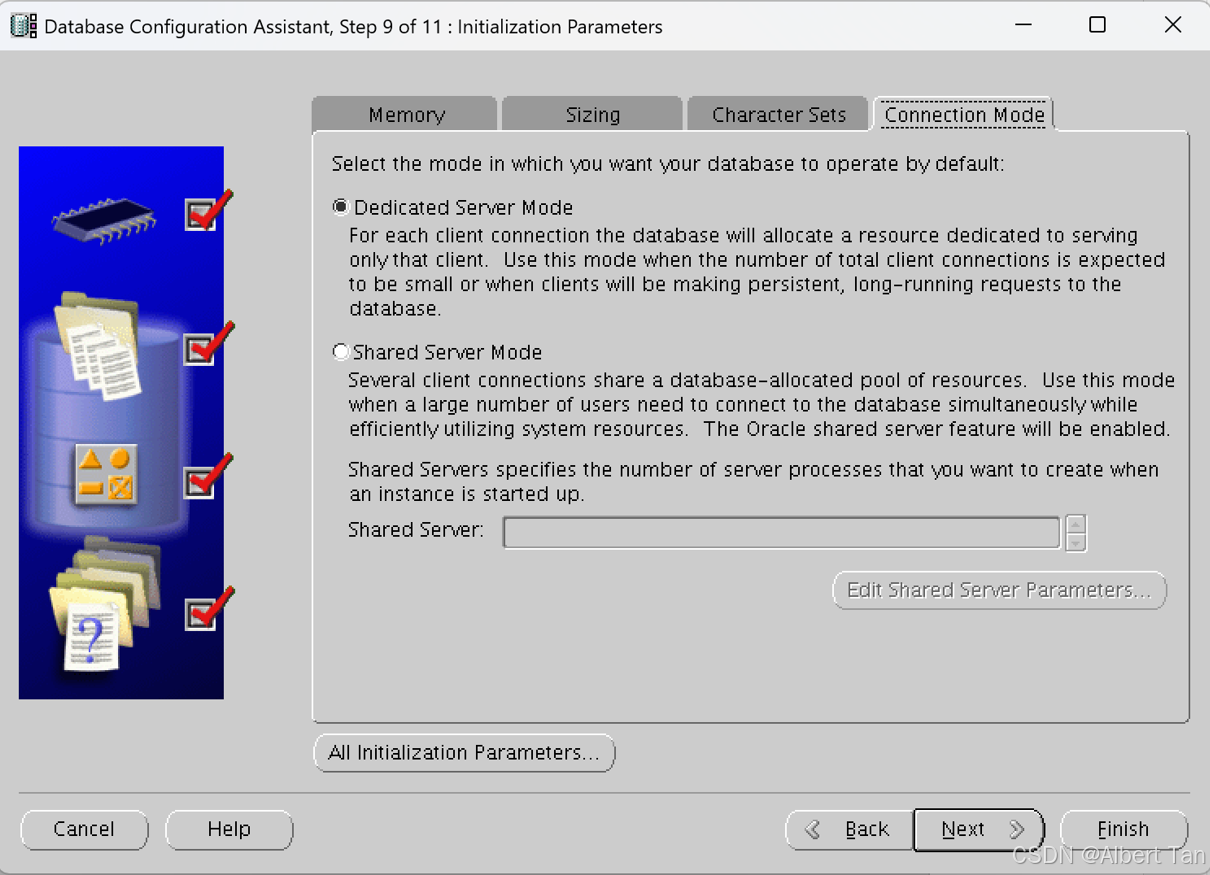Click inside the Shared Server input field
Viewport: 1210px width, 875px height.
[782, 532]
